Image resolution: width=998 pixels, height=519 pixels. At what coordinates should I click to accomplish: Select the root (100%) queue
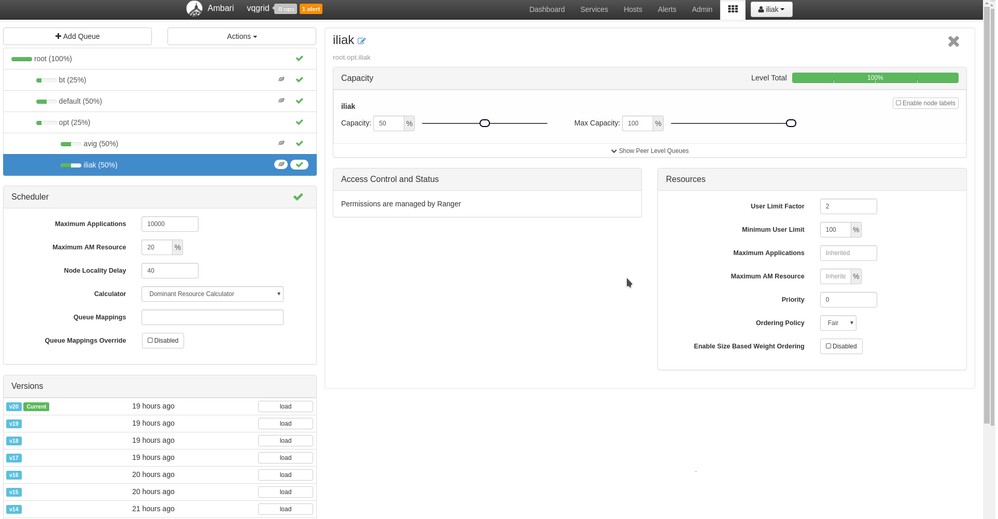(160, 59)
